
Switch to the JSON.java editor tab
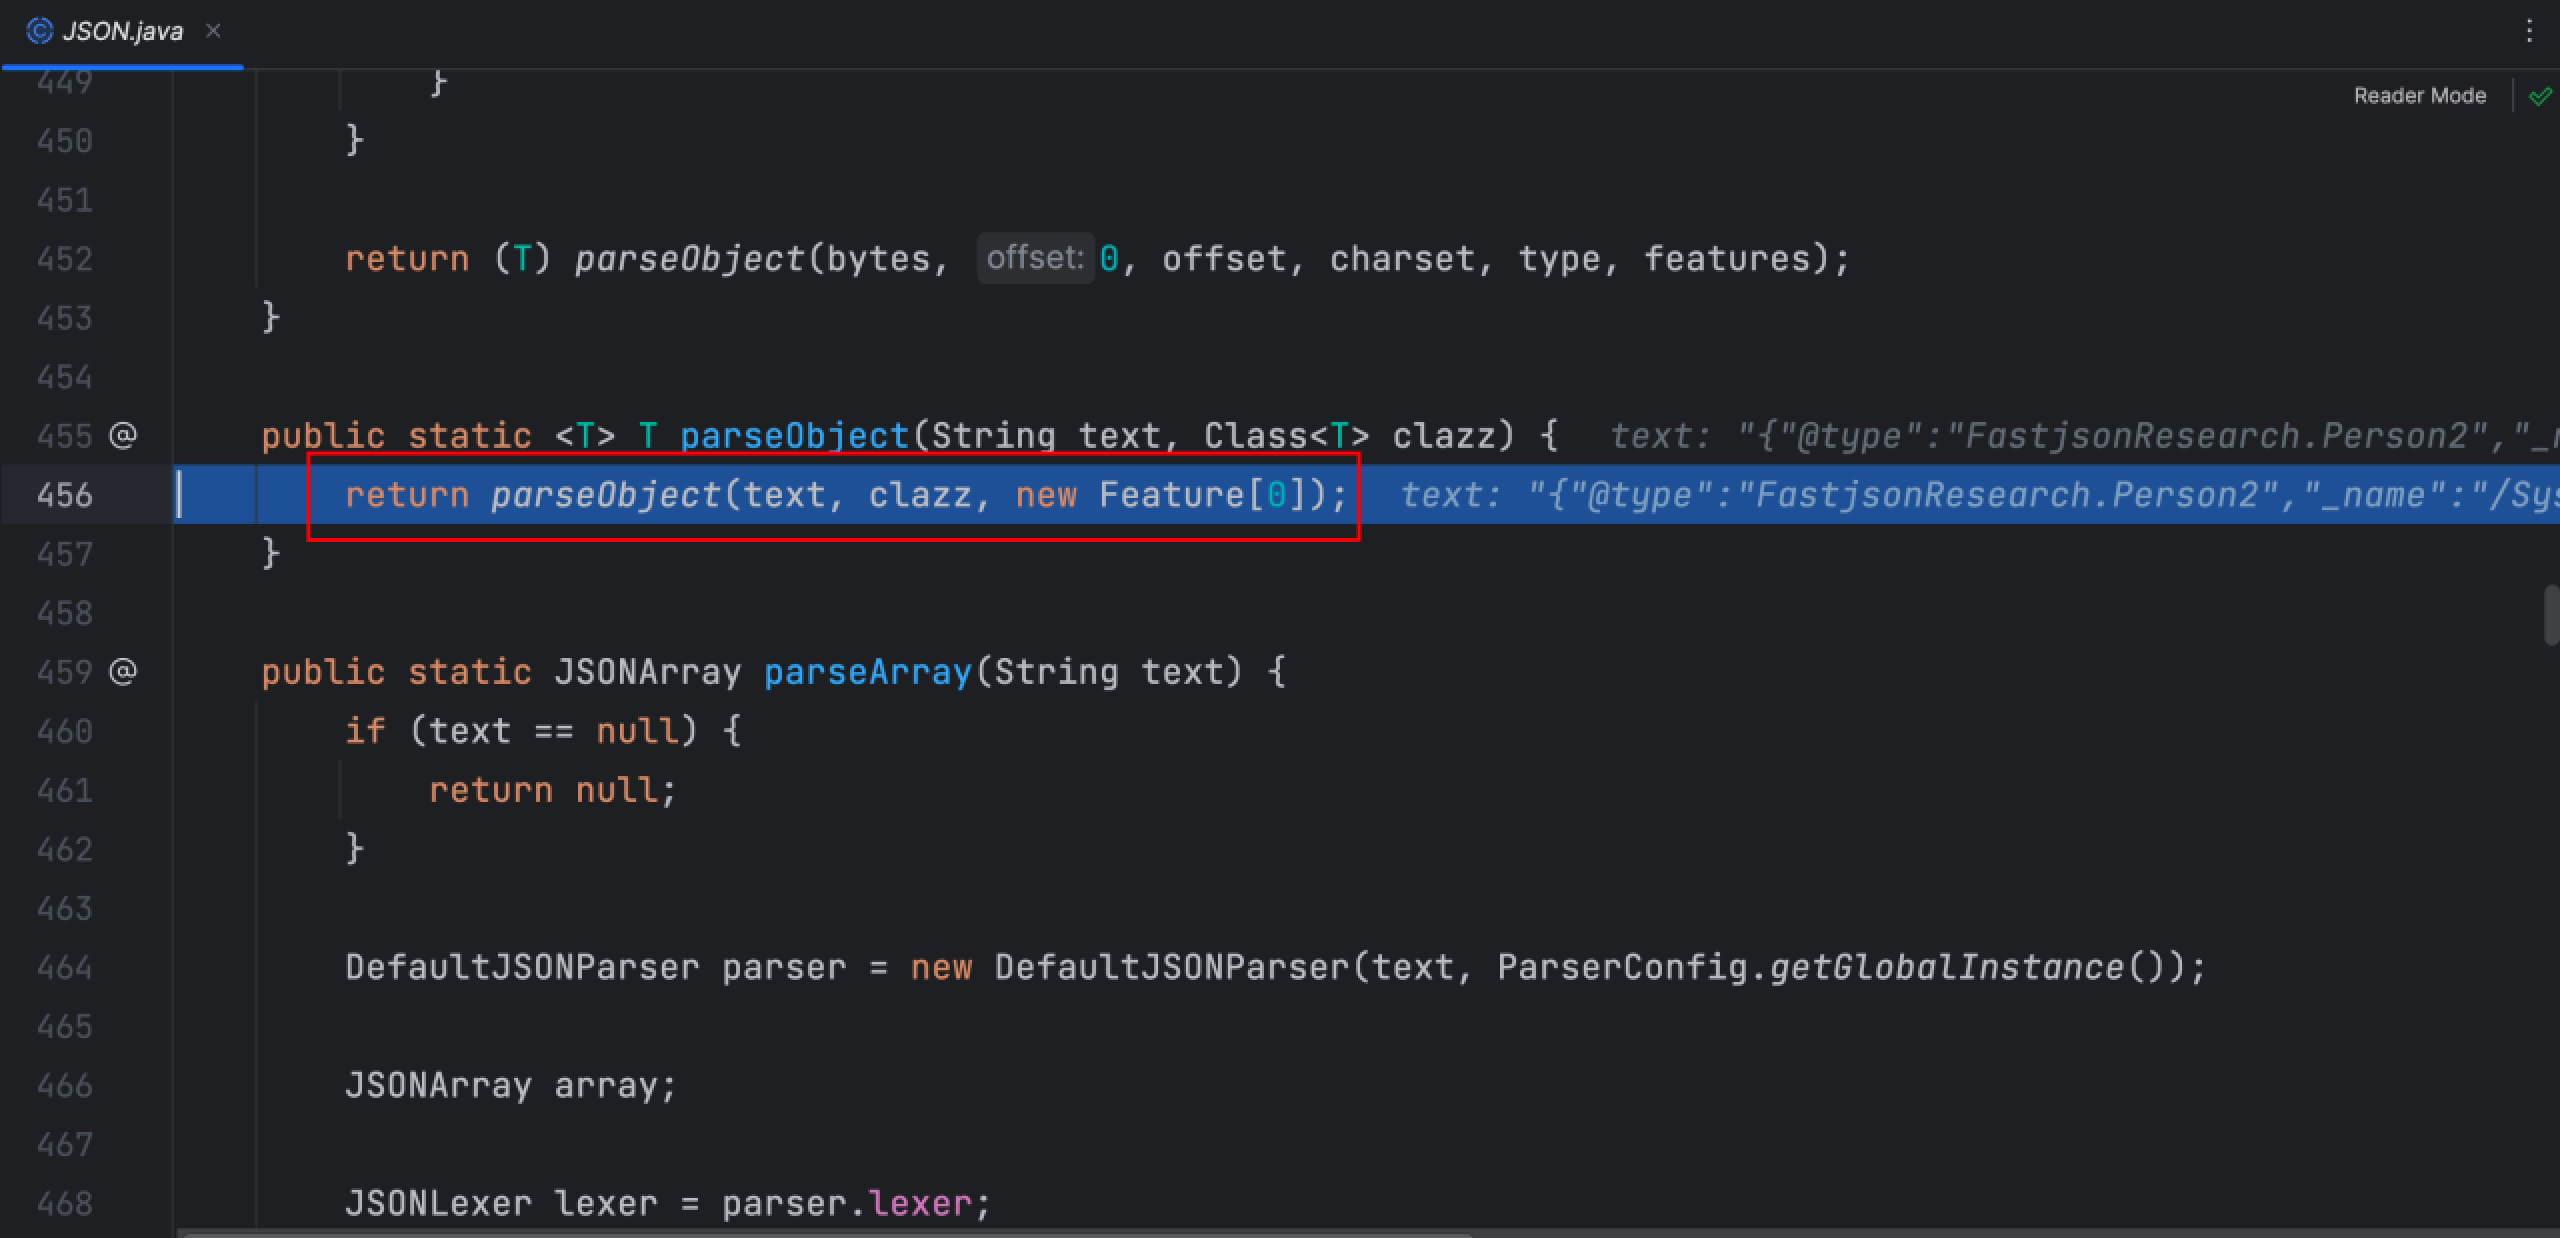click(x=122, y=32)
